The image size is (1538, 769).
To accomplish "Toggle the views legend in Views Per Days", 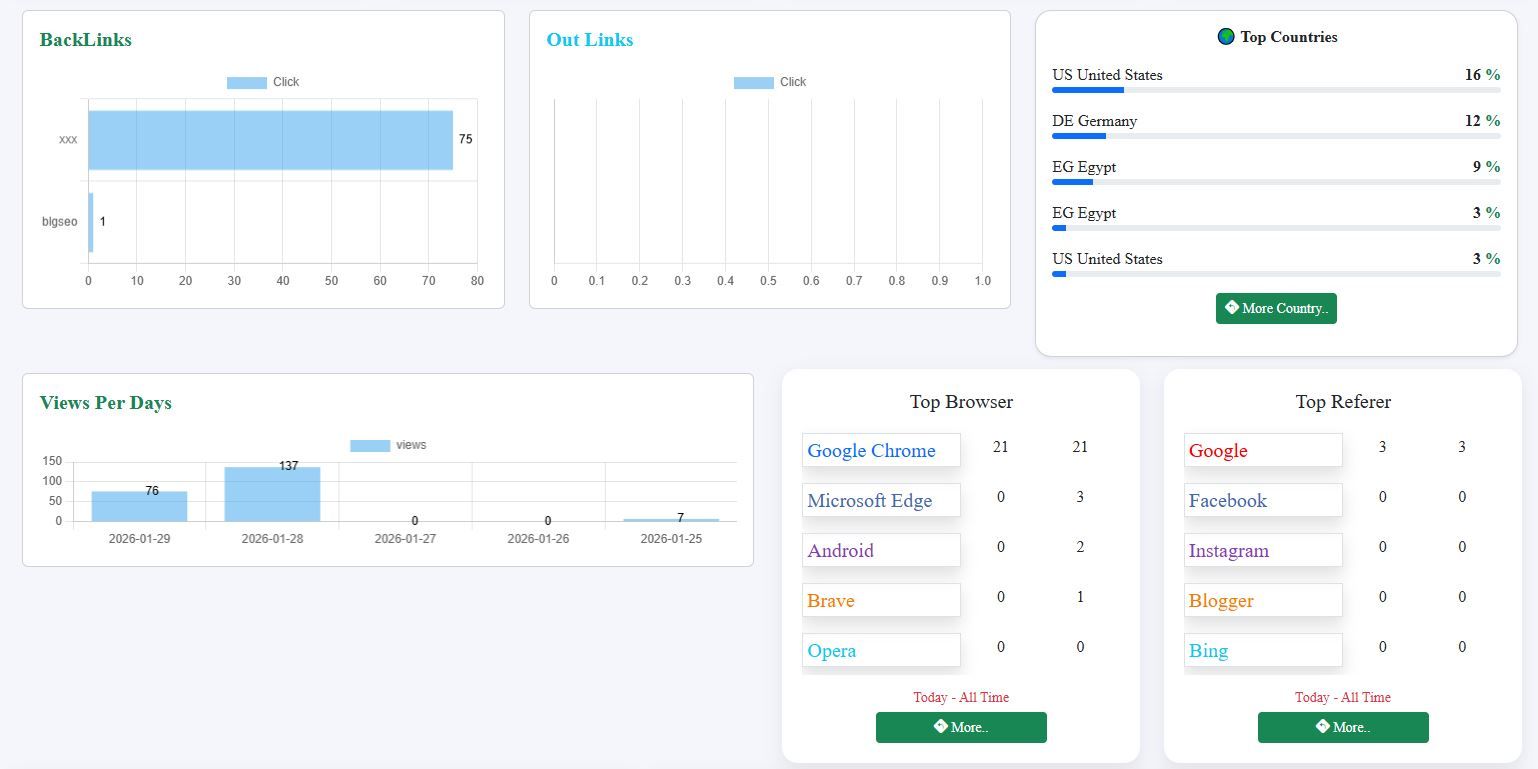I will 388,445.
